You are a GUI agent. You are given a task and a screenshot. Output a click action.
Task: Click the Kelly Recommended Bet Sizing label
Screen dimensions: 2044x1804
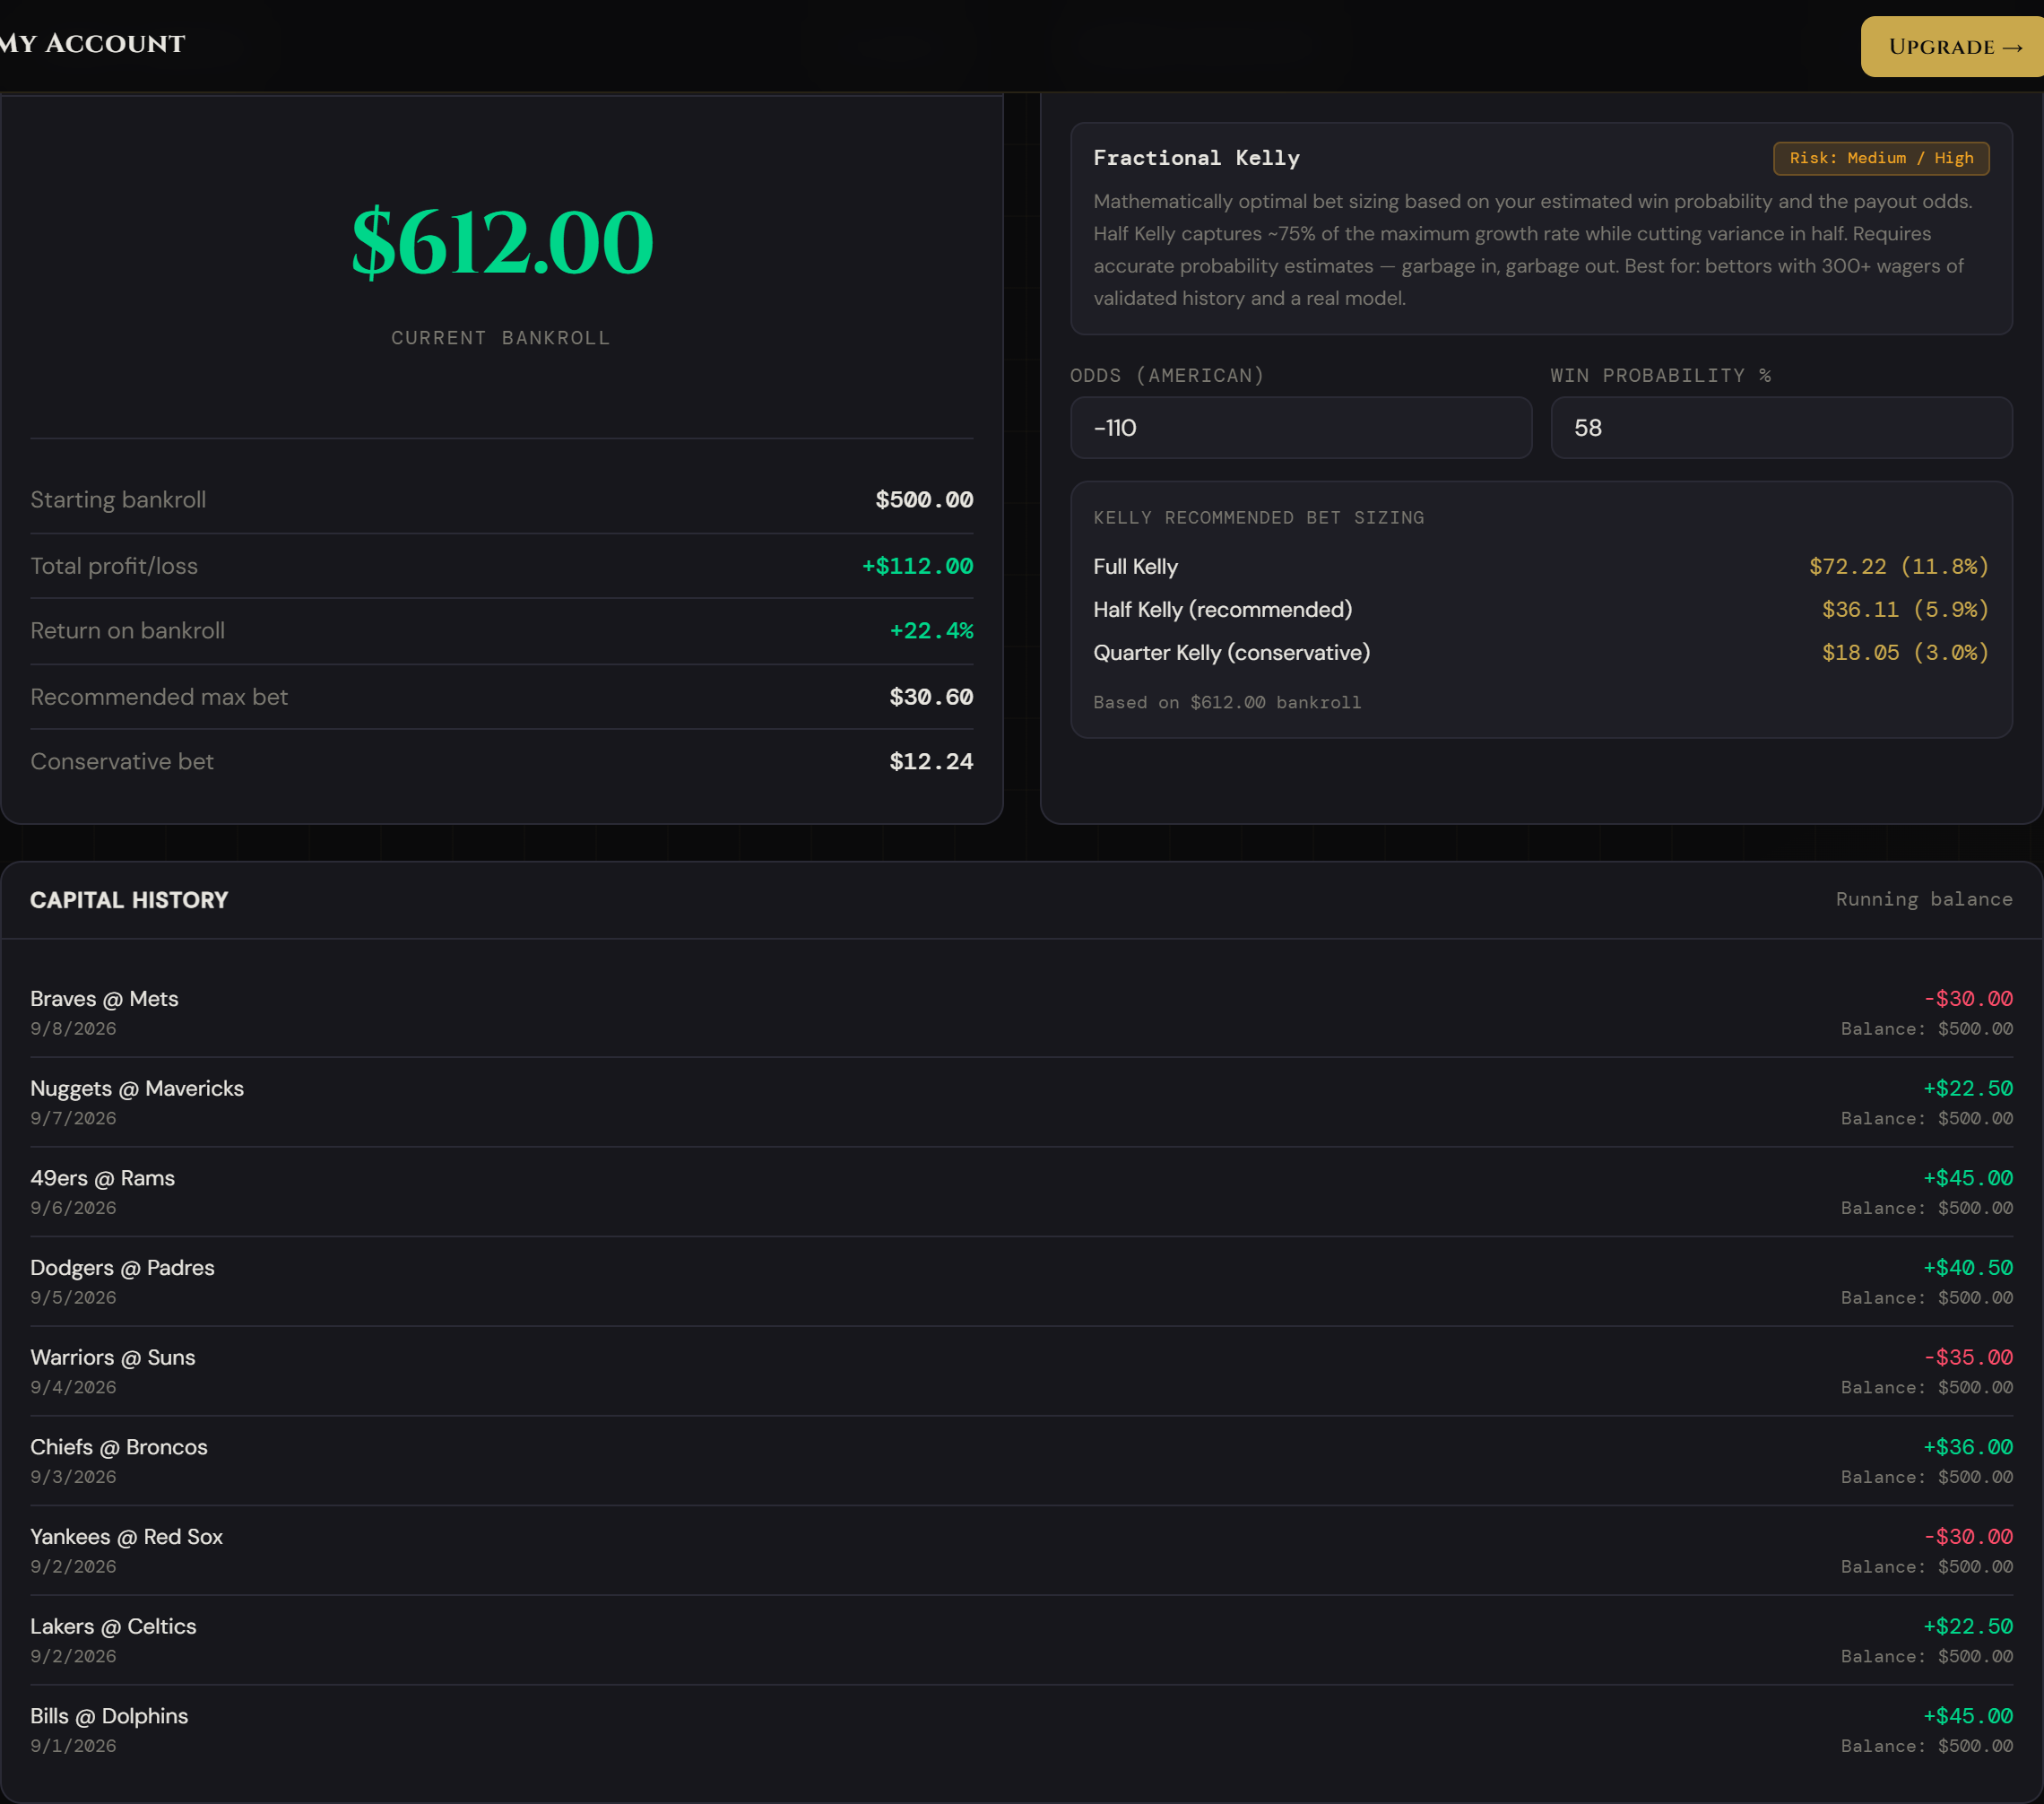(1258, 518)
